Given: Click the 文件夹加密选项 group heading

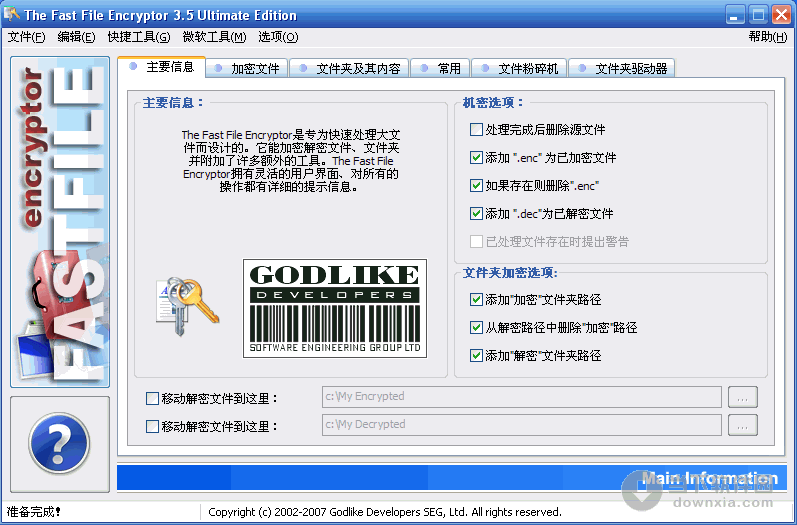Looking at the screenshot, I should [510, 273].
